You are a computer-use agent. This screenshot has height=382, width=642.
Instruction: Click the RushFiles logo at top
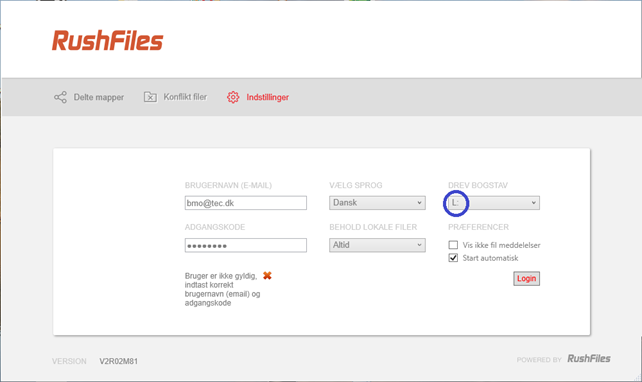coord(107,41)
